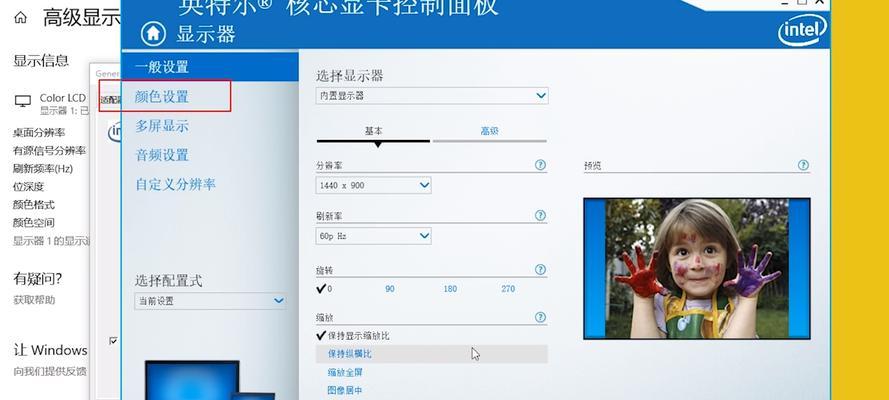Select 保持显示缩放比 scaling option
Screen dimensions: 889x400
[x=353, y=336]
